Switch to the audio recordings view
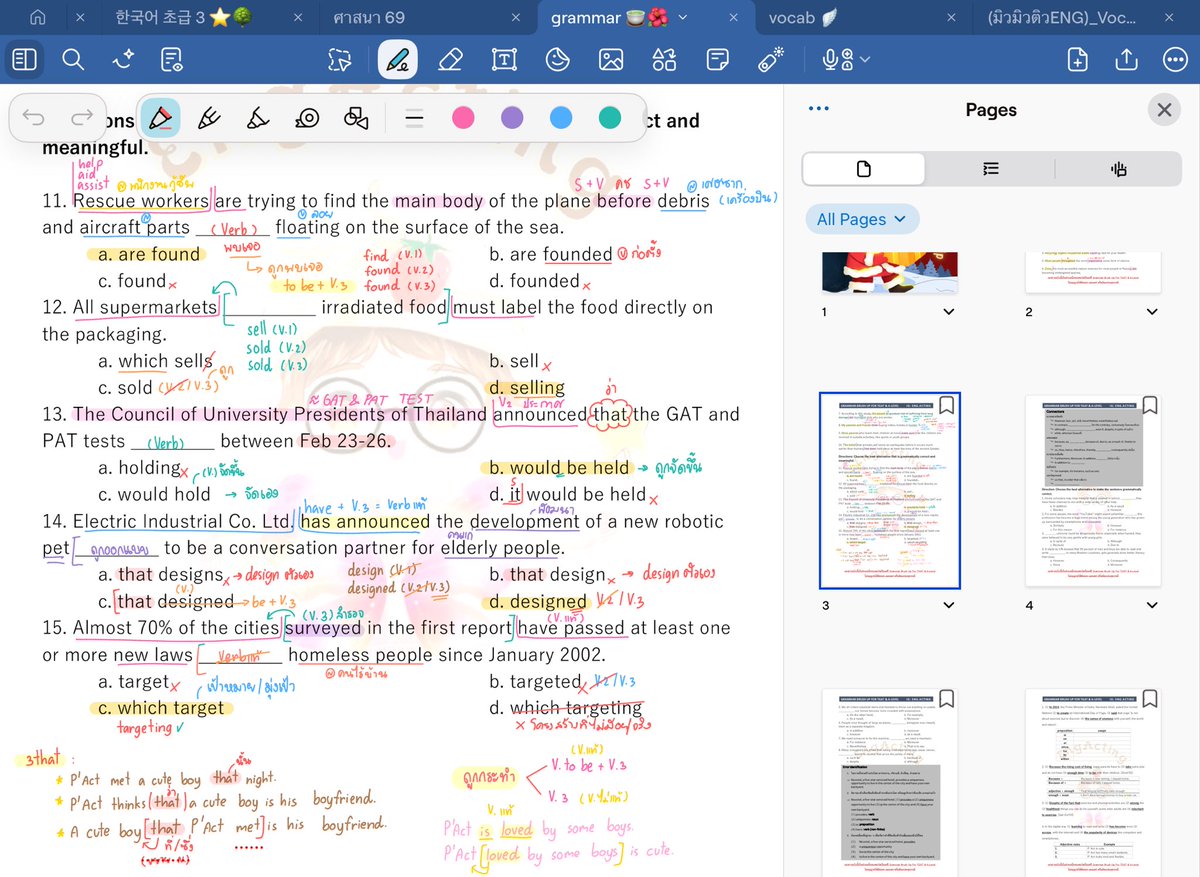 pos(1117,168)
